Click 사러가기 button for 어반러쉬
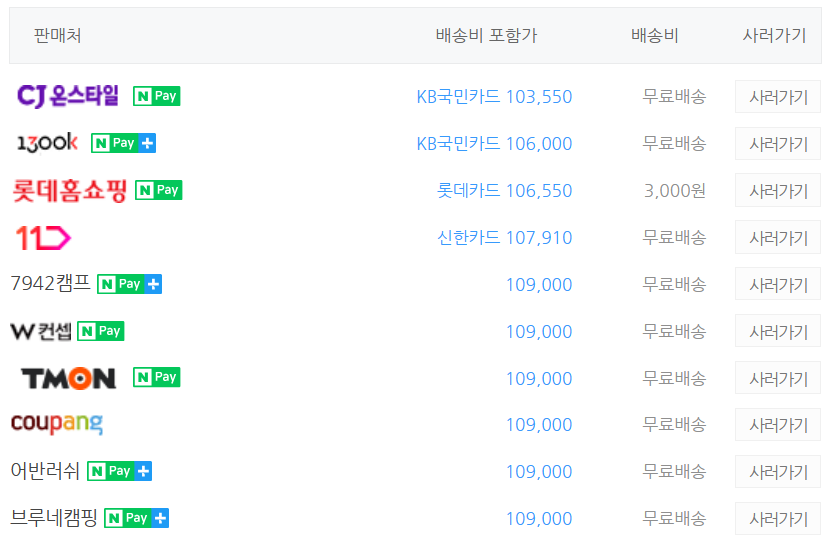The width and height of the screenshot is (826, 551). point(778,471)
